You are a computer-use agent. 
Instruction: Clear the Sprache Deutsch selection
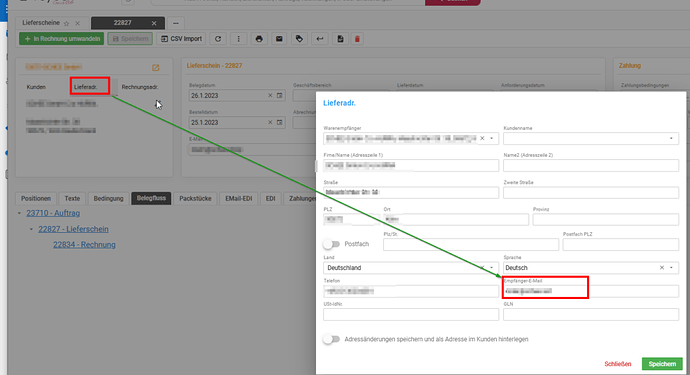tap(662, 268)
